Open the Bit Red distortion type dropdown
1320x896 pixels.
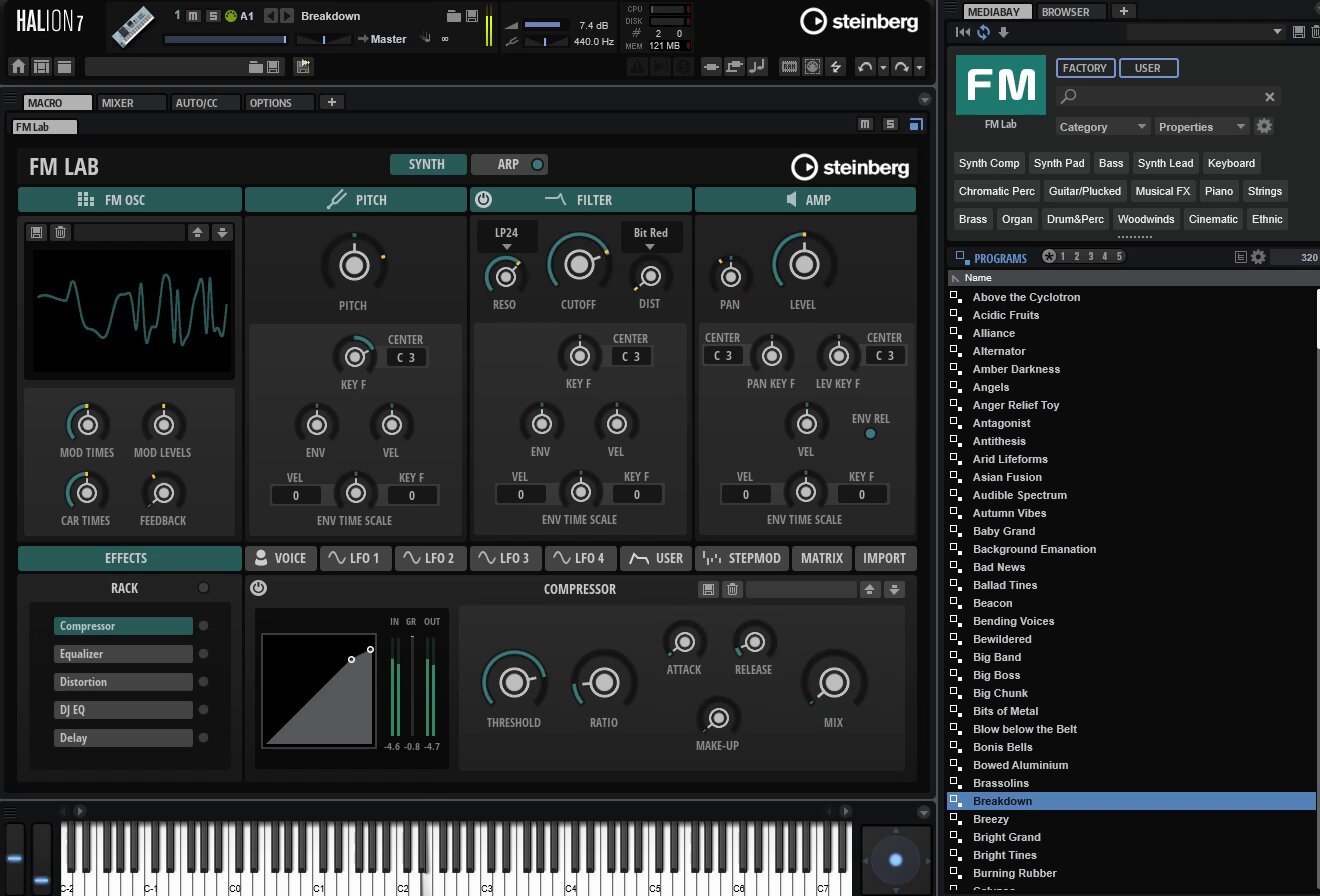point(651,237)
